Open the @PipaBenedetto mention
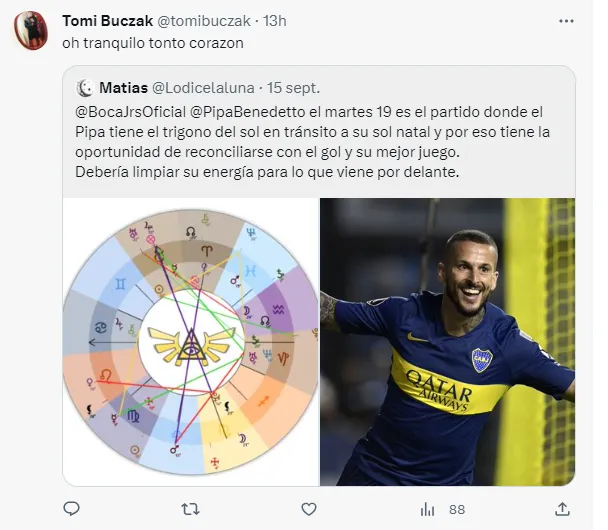Image resolution: width=608 pixels, height=530 pixels. [x=250, y=110]
